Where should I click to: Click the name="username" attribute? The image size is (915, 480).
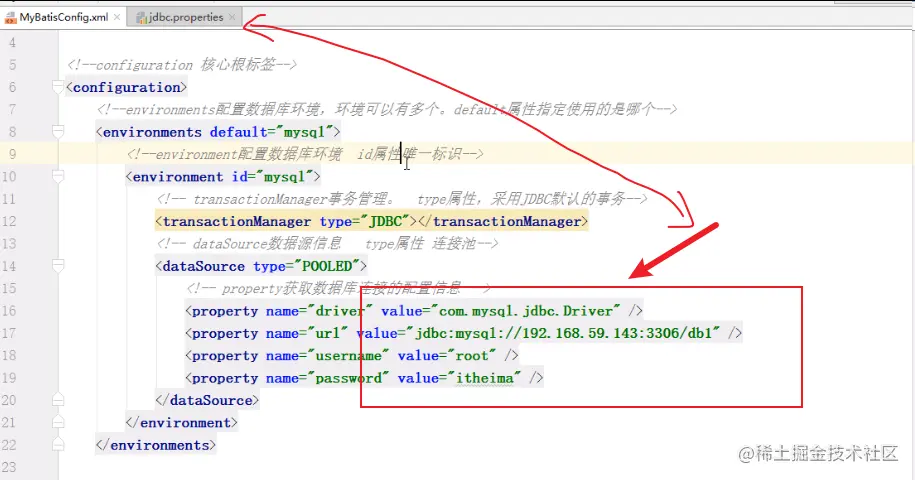pos(327,356)
